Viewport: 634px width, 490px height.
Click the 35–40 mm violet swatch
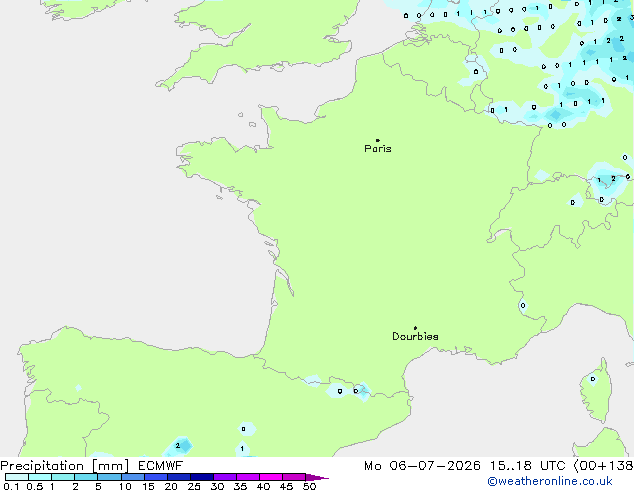click(x=248, y=477)
